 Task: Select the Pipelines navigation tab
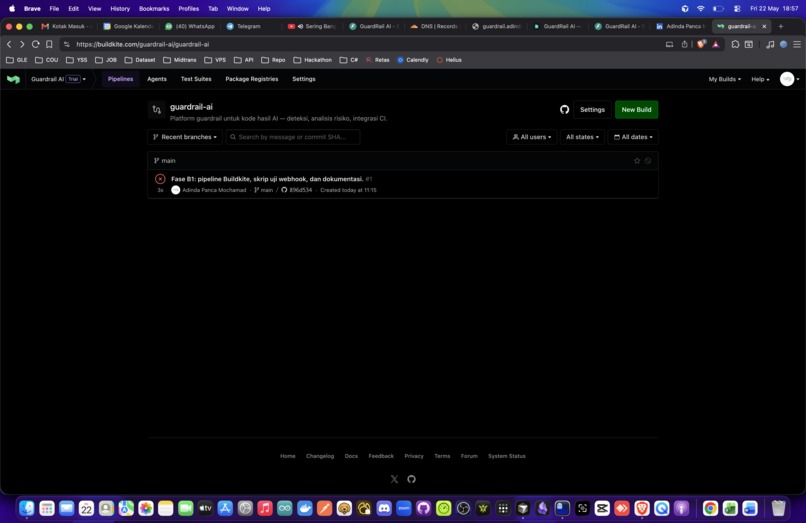(120, 79)
